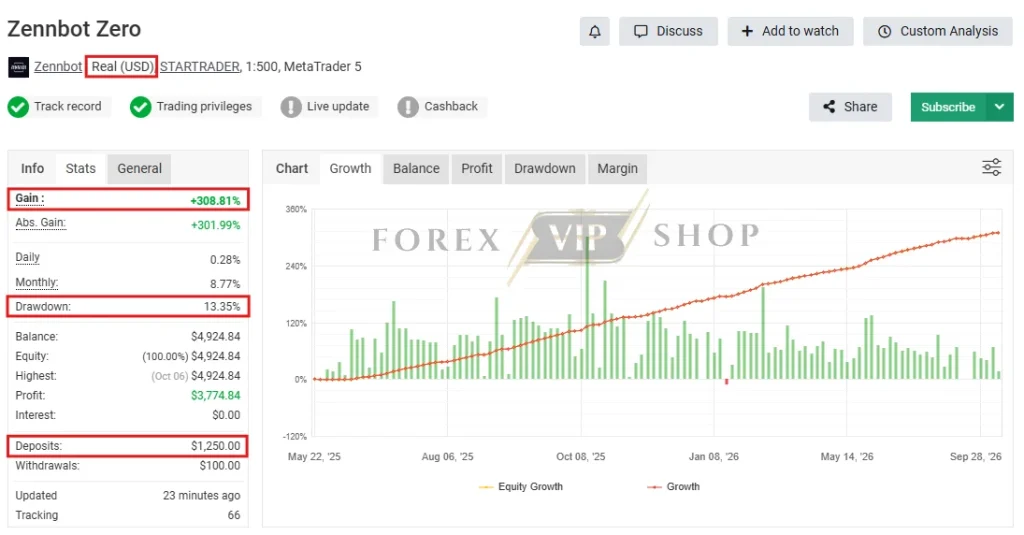
Task: Subscribe to Zennbot Zero
Action: click(x=948, y=107)
